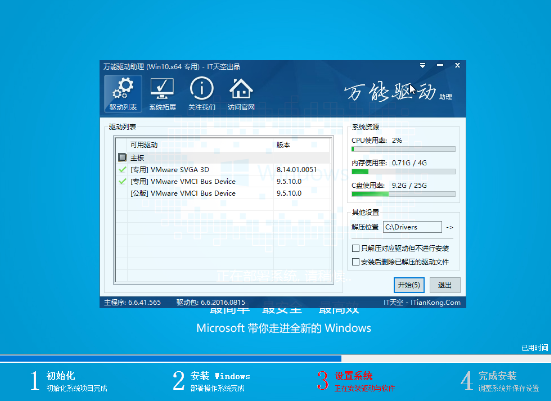This screenshot has width=551, height=401.
Task: Click the C drive usage progress bar
Action: [x=404, y=194]
